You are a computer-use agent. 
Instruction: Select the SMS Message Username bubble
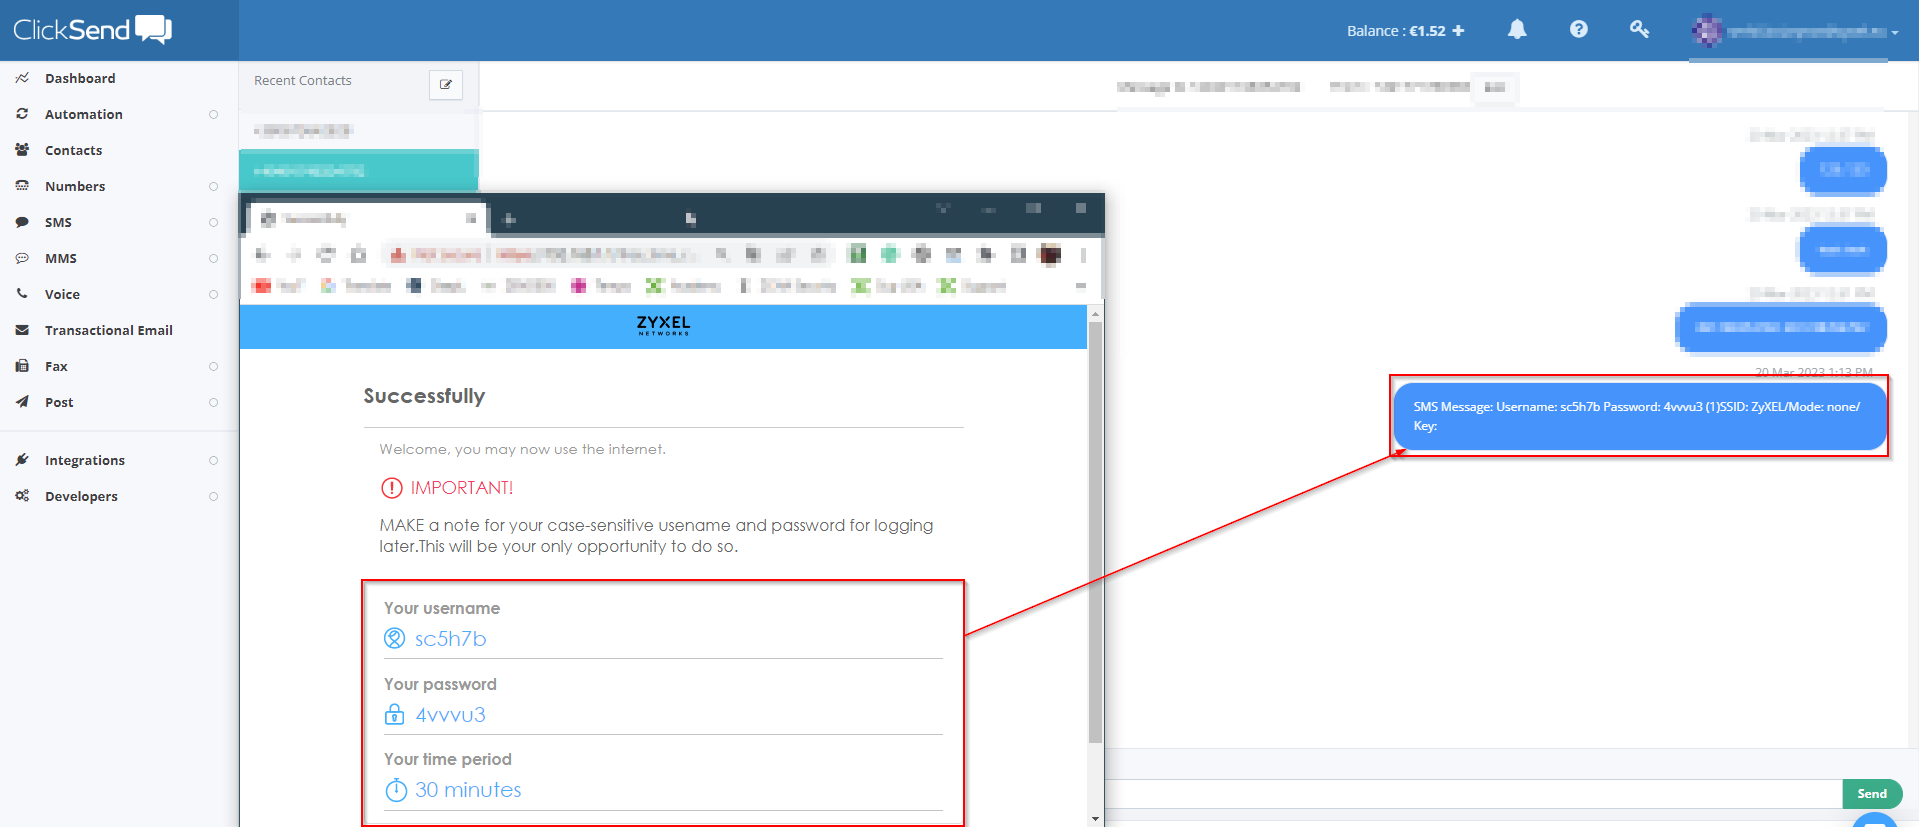point(1639,416)
